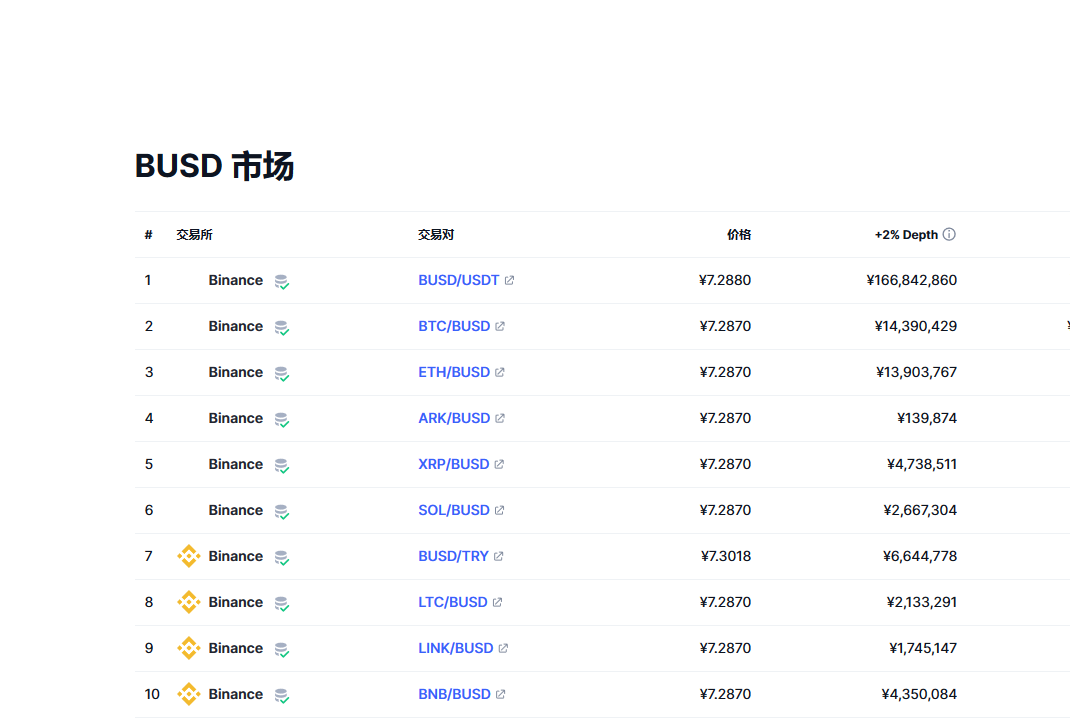The height and width of the screenshot is (720, 1070).
Task: Click the Binance name in row 4
Action: pyautogui.click(x=235, y=418)
